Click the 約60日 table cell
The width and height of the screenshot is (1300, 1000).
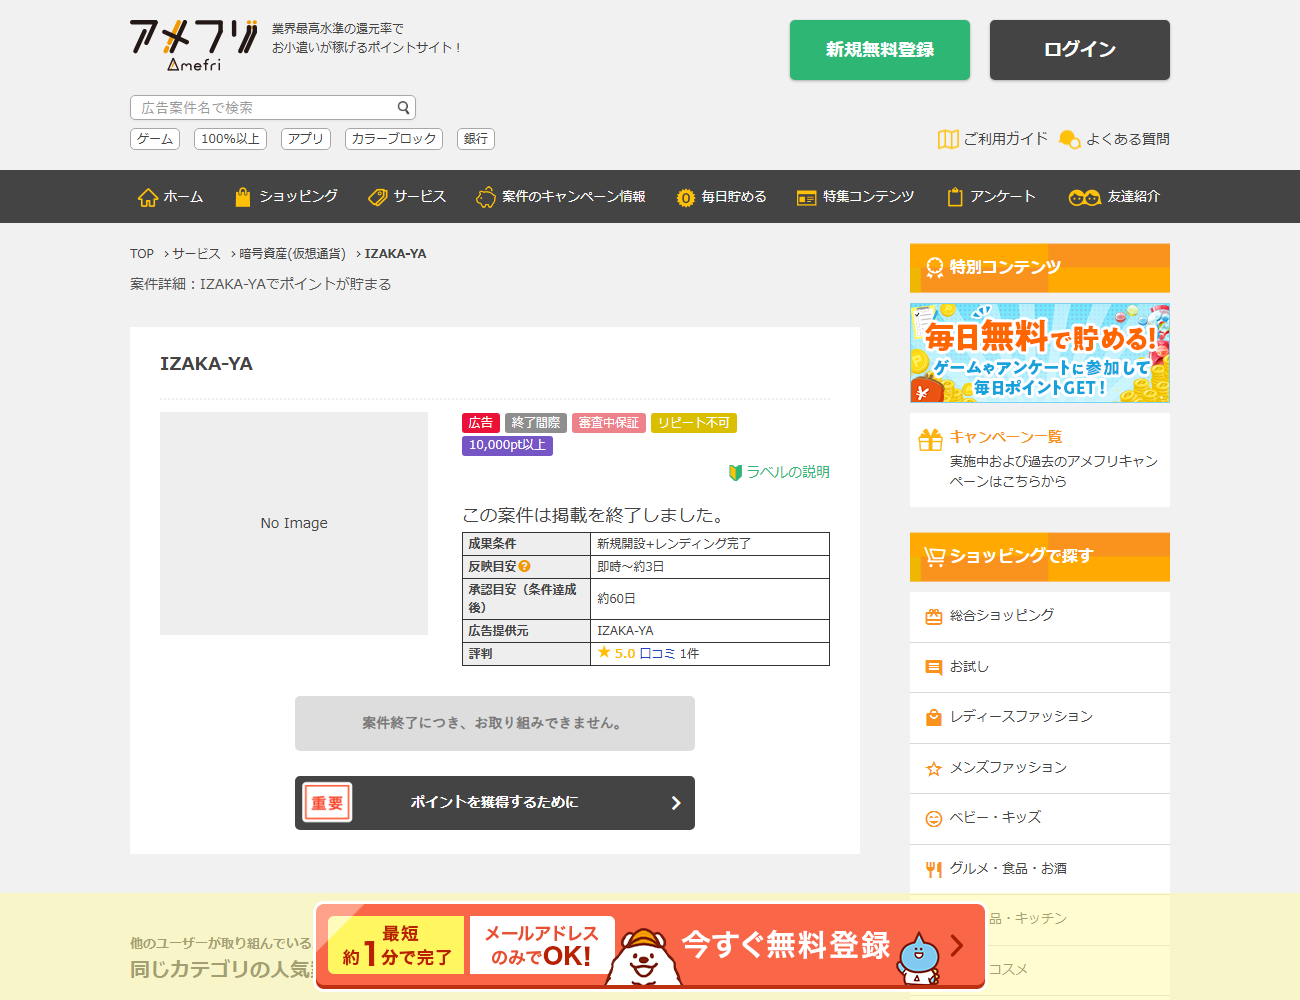(x=710, y=599)
